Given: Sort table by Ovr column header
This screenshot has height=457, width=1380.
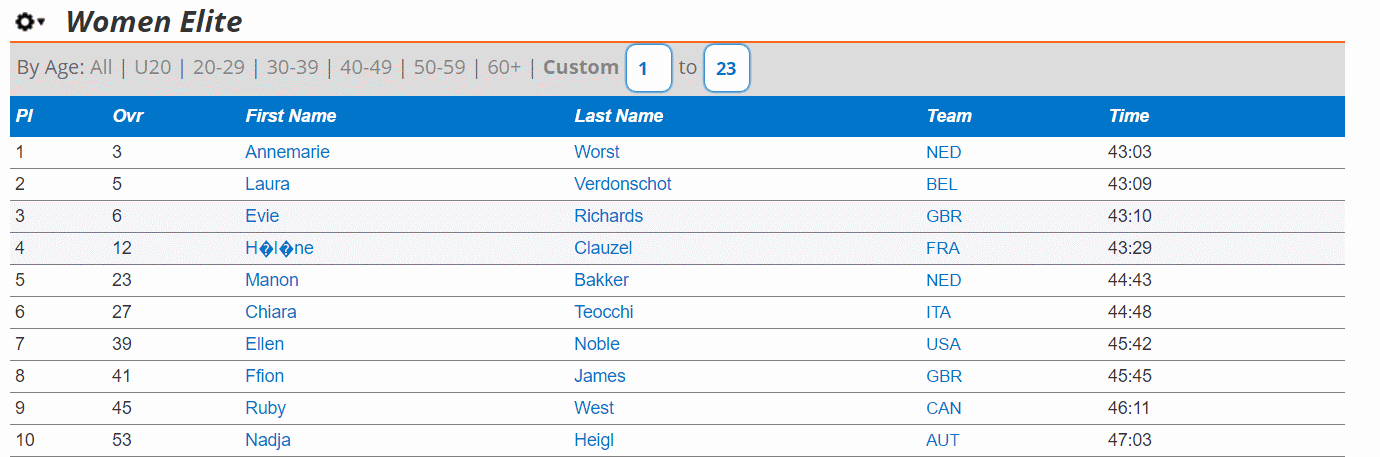Looking at the screenshot, I should 128,116.
